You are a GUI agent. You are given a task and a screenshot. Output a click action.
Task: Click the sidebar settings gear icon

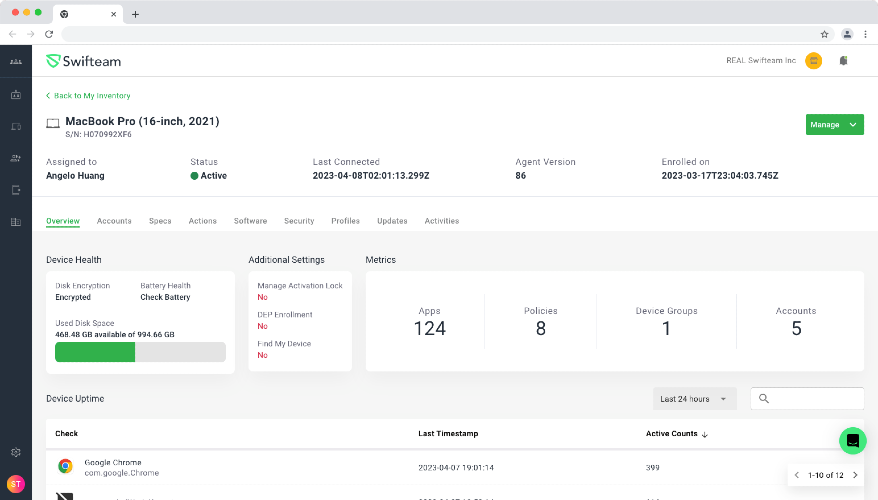tap(16, 452)
